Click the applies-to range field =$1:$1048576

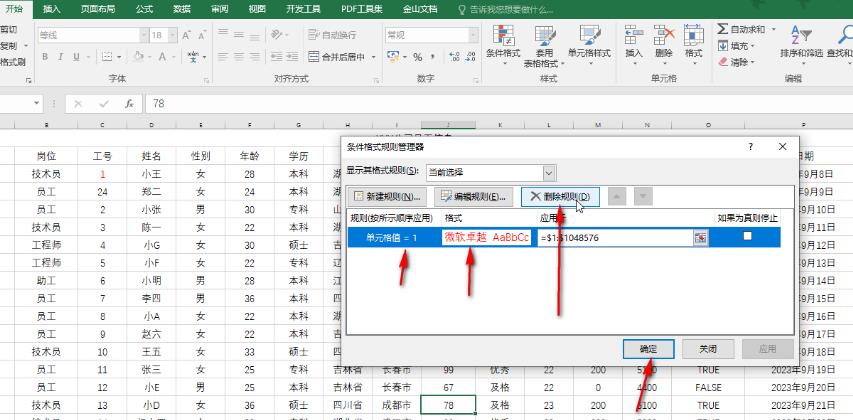point(615,238)
